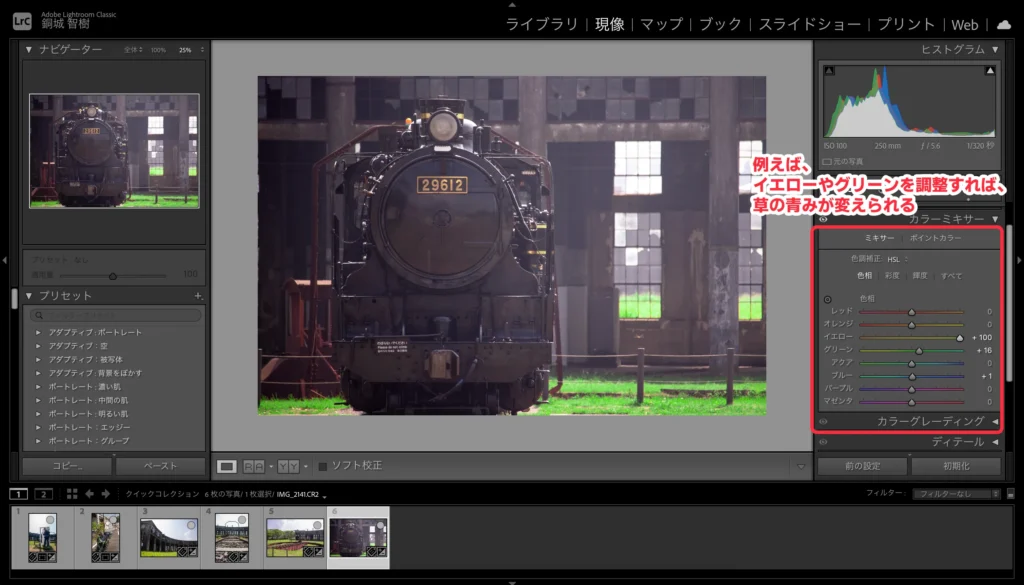Go to previous photo using back arrow
Viewport: 1024px width, 585px height.
coord(89,493)
